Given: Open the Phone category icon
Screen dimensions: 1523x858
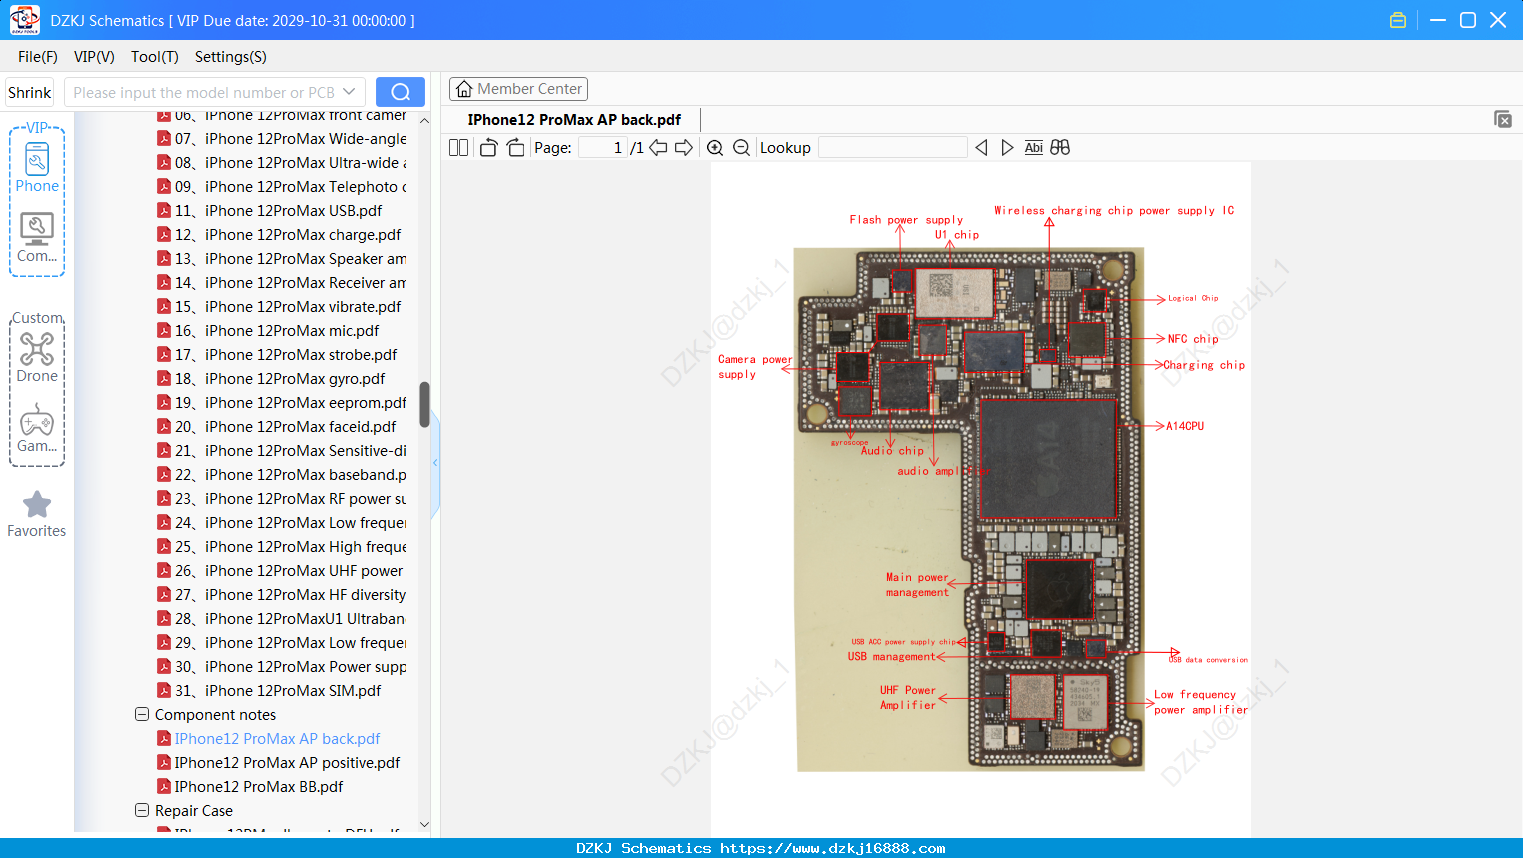Looking at the screenshot, I should pos(37,167).
